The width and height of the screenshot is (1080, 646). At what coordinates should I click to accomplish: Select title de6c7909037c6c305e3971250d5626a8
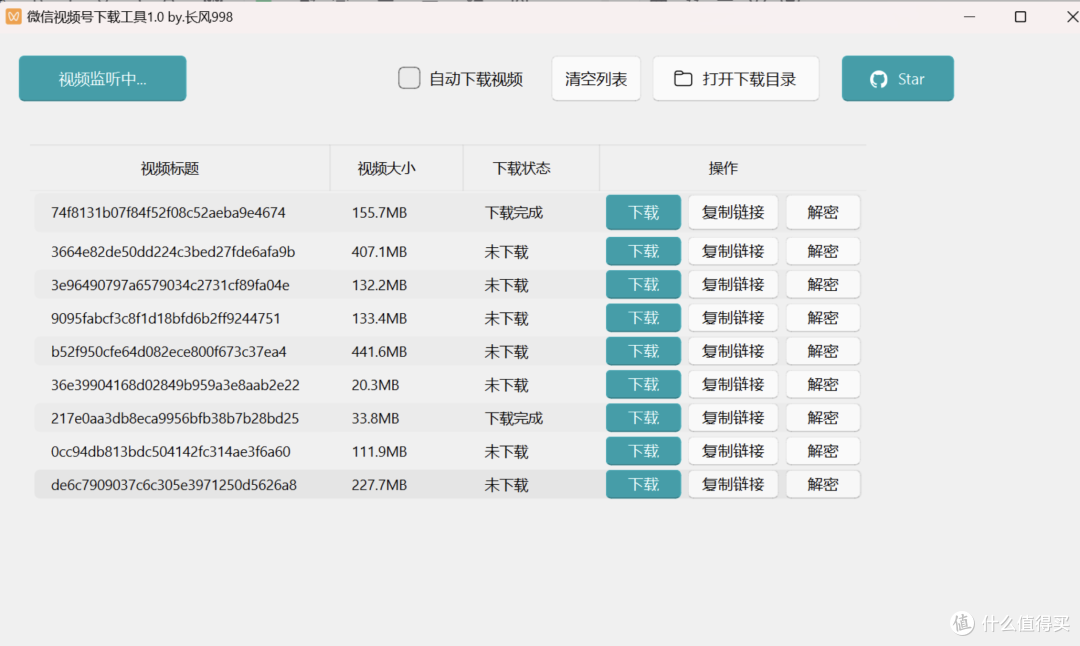[174, 485]
